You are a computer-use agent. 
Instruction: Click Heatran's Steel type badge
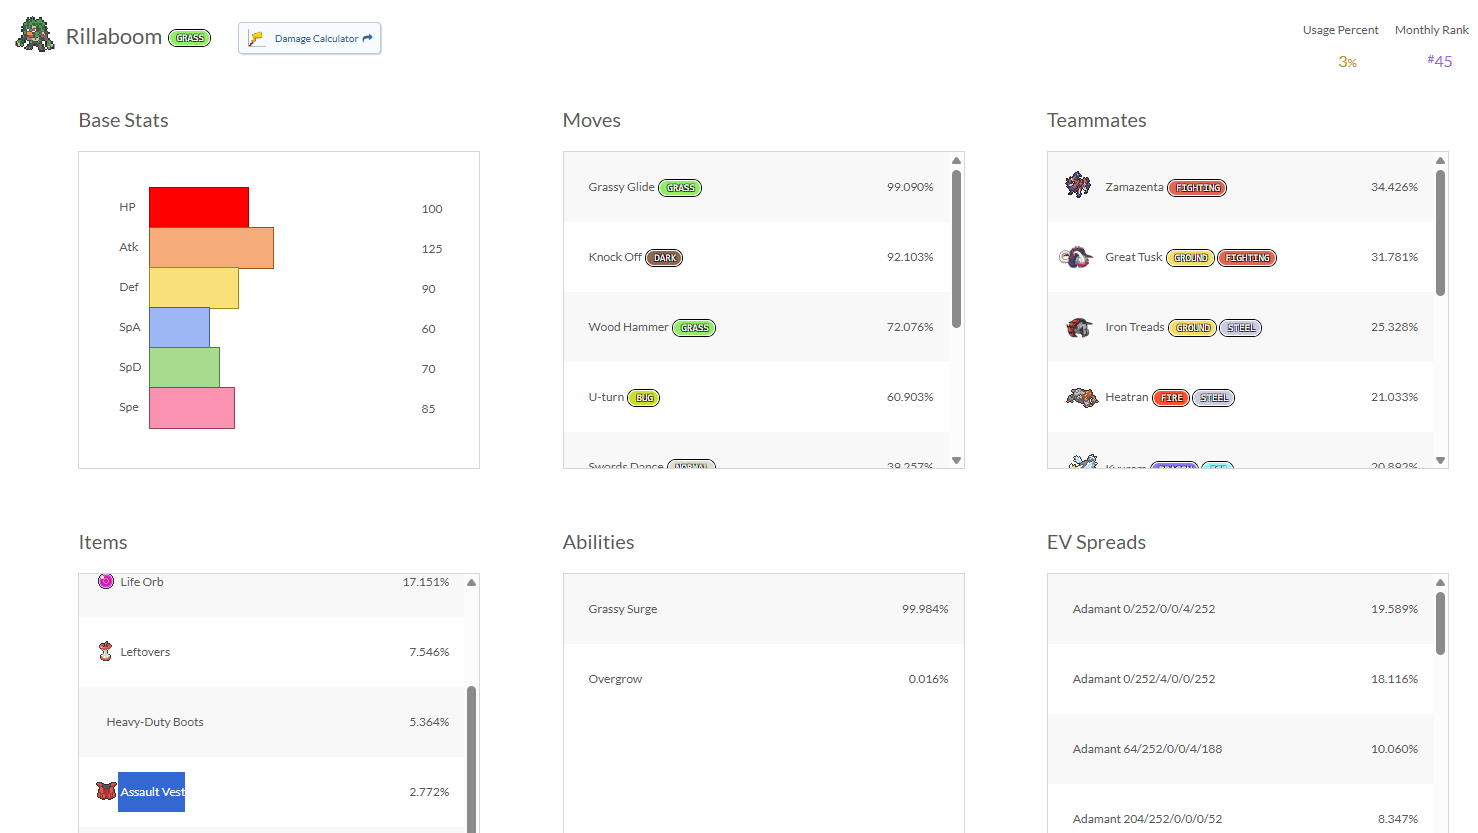pyautogui.click(x=1213, y=398)
